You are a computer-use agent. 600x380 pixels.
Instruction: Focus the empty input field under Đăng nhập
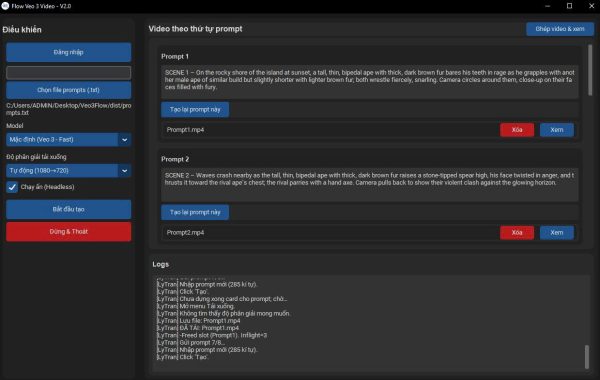point(68,73)
